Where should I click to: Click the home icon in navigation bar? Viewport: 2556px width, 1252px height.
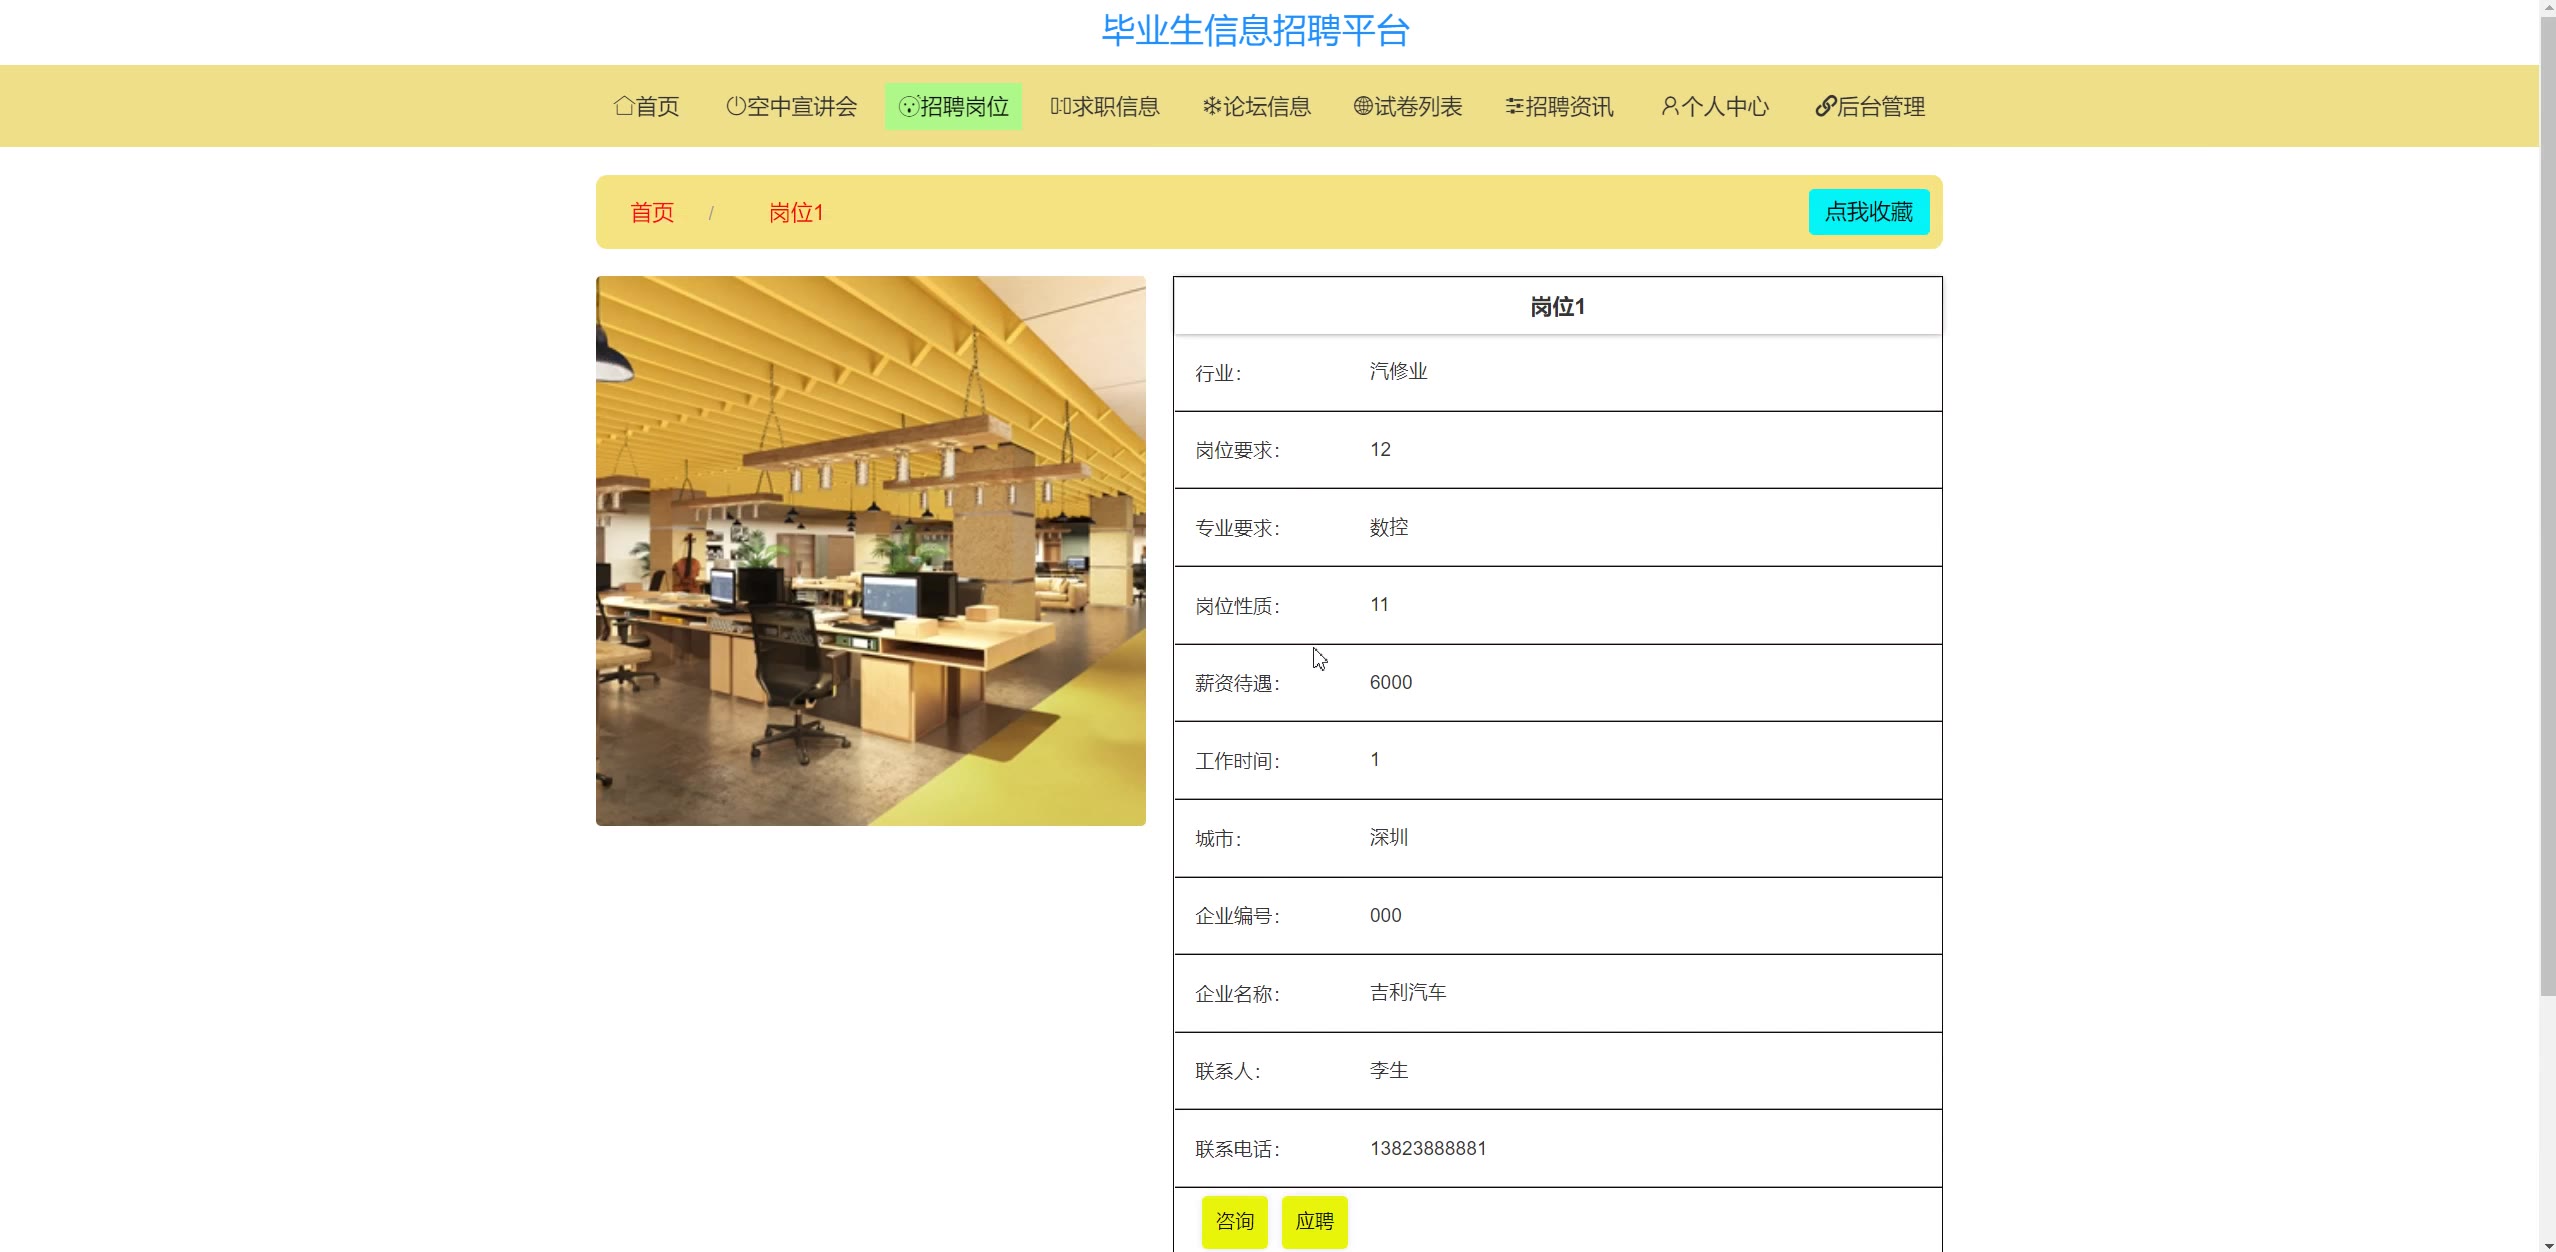tap(624, 106)
